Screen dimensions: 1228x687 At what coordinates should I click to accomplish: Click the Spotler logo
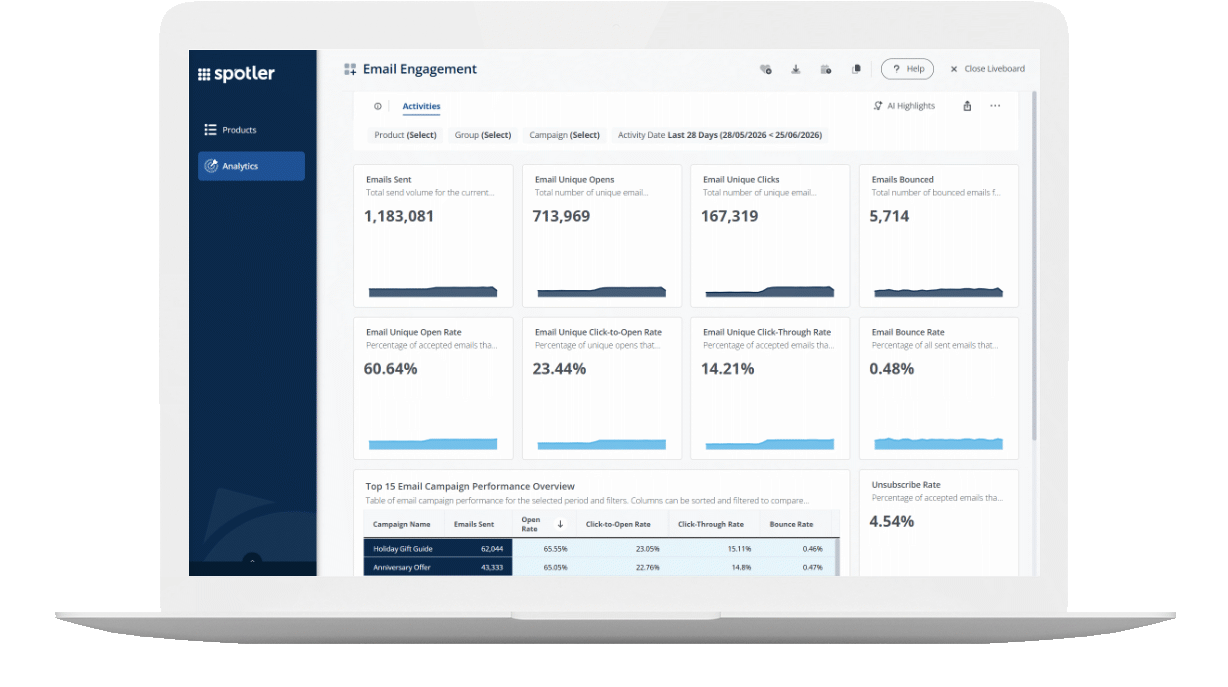click(x=236, y=74)
